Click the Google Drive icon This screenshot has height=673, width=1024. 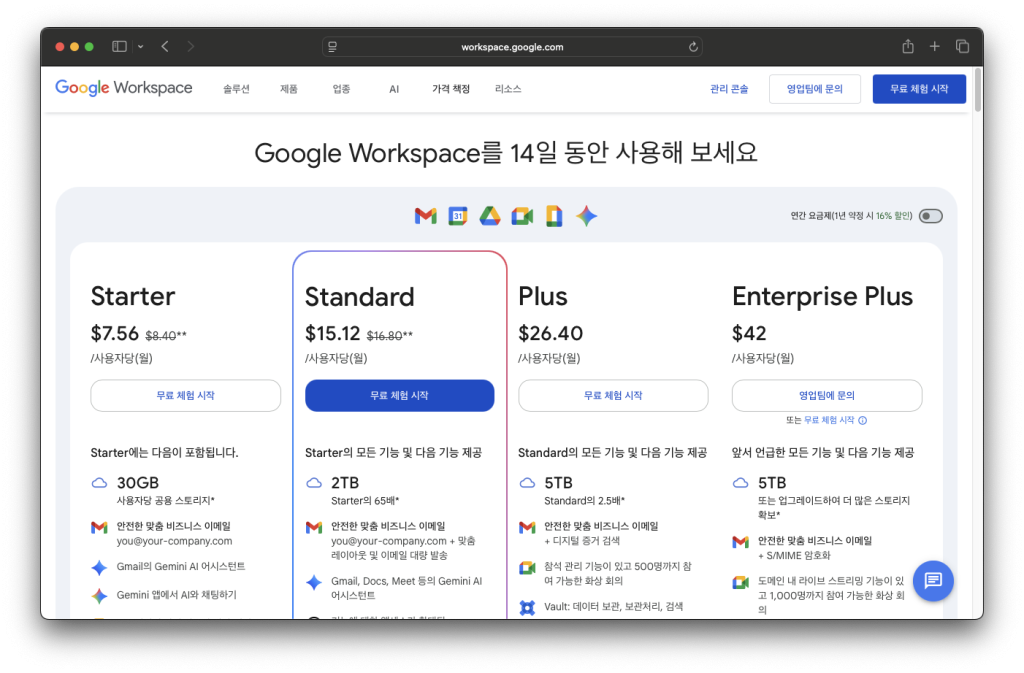tap(489, 216)
